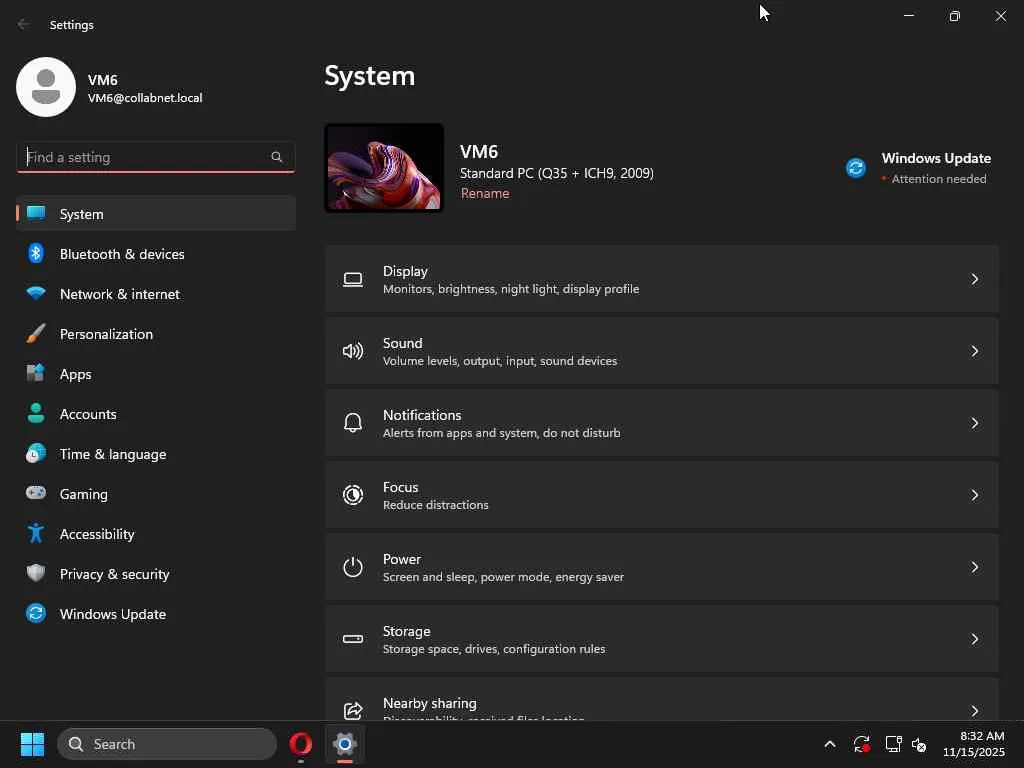Viewport: 1024px width, 768px height.
Task: Click the Display laptop icon
Action: point(353,280)
